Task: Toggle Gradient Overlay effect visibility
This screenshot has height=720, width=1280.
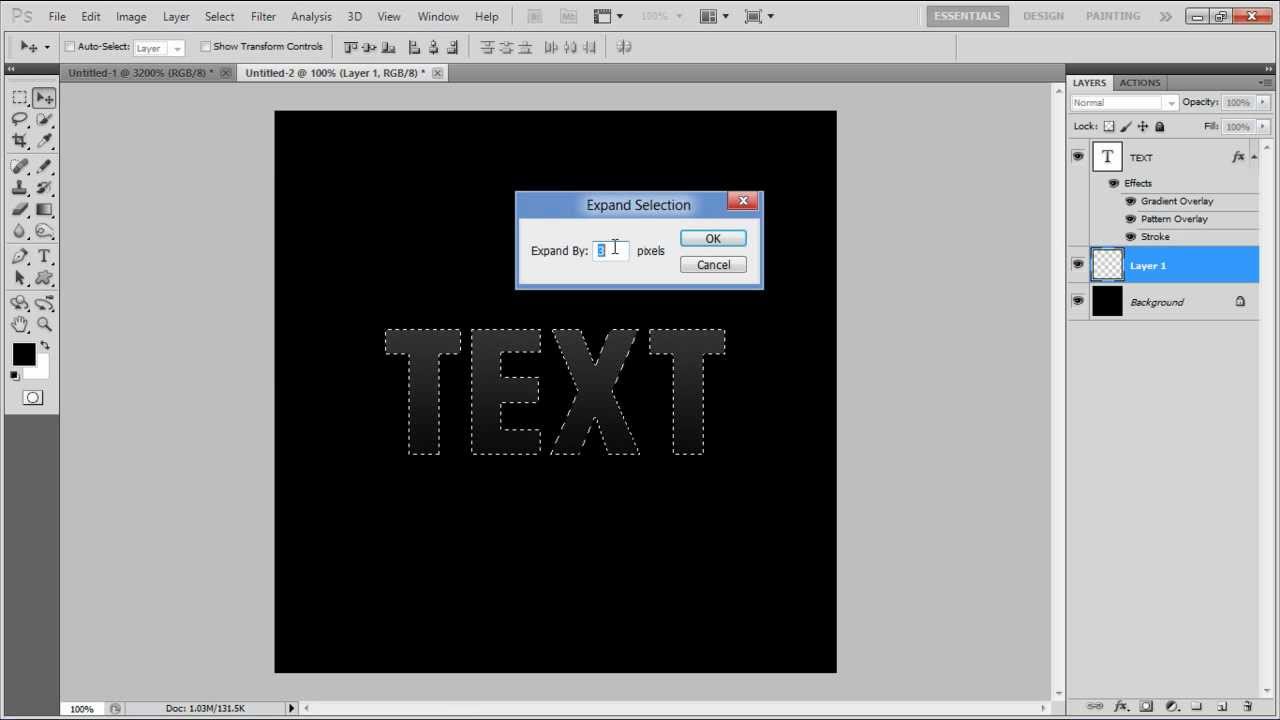Action: (1131, 201)
